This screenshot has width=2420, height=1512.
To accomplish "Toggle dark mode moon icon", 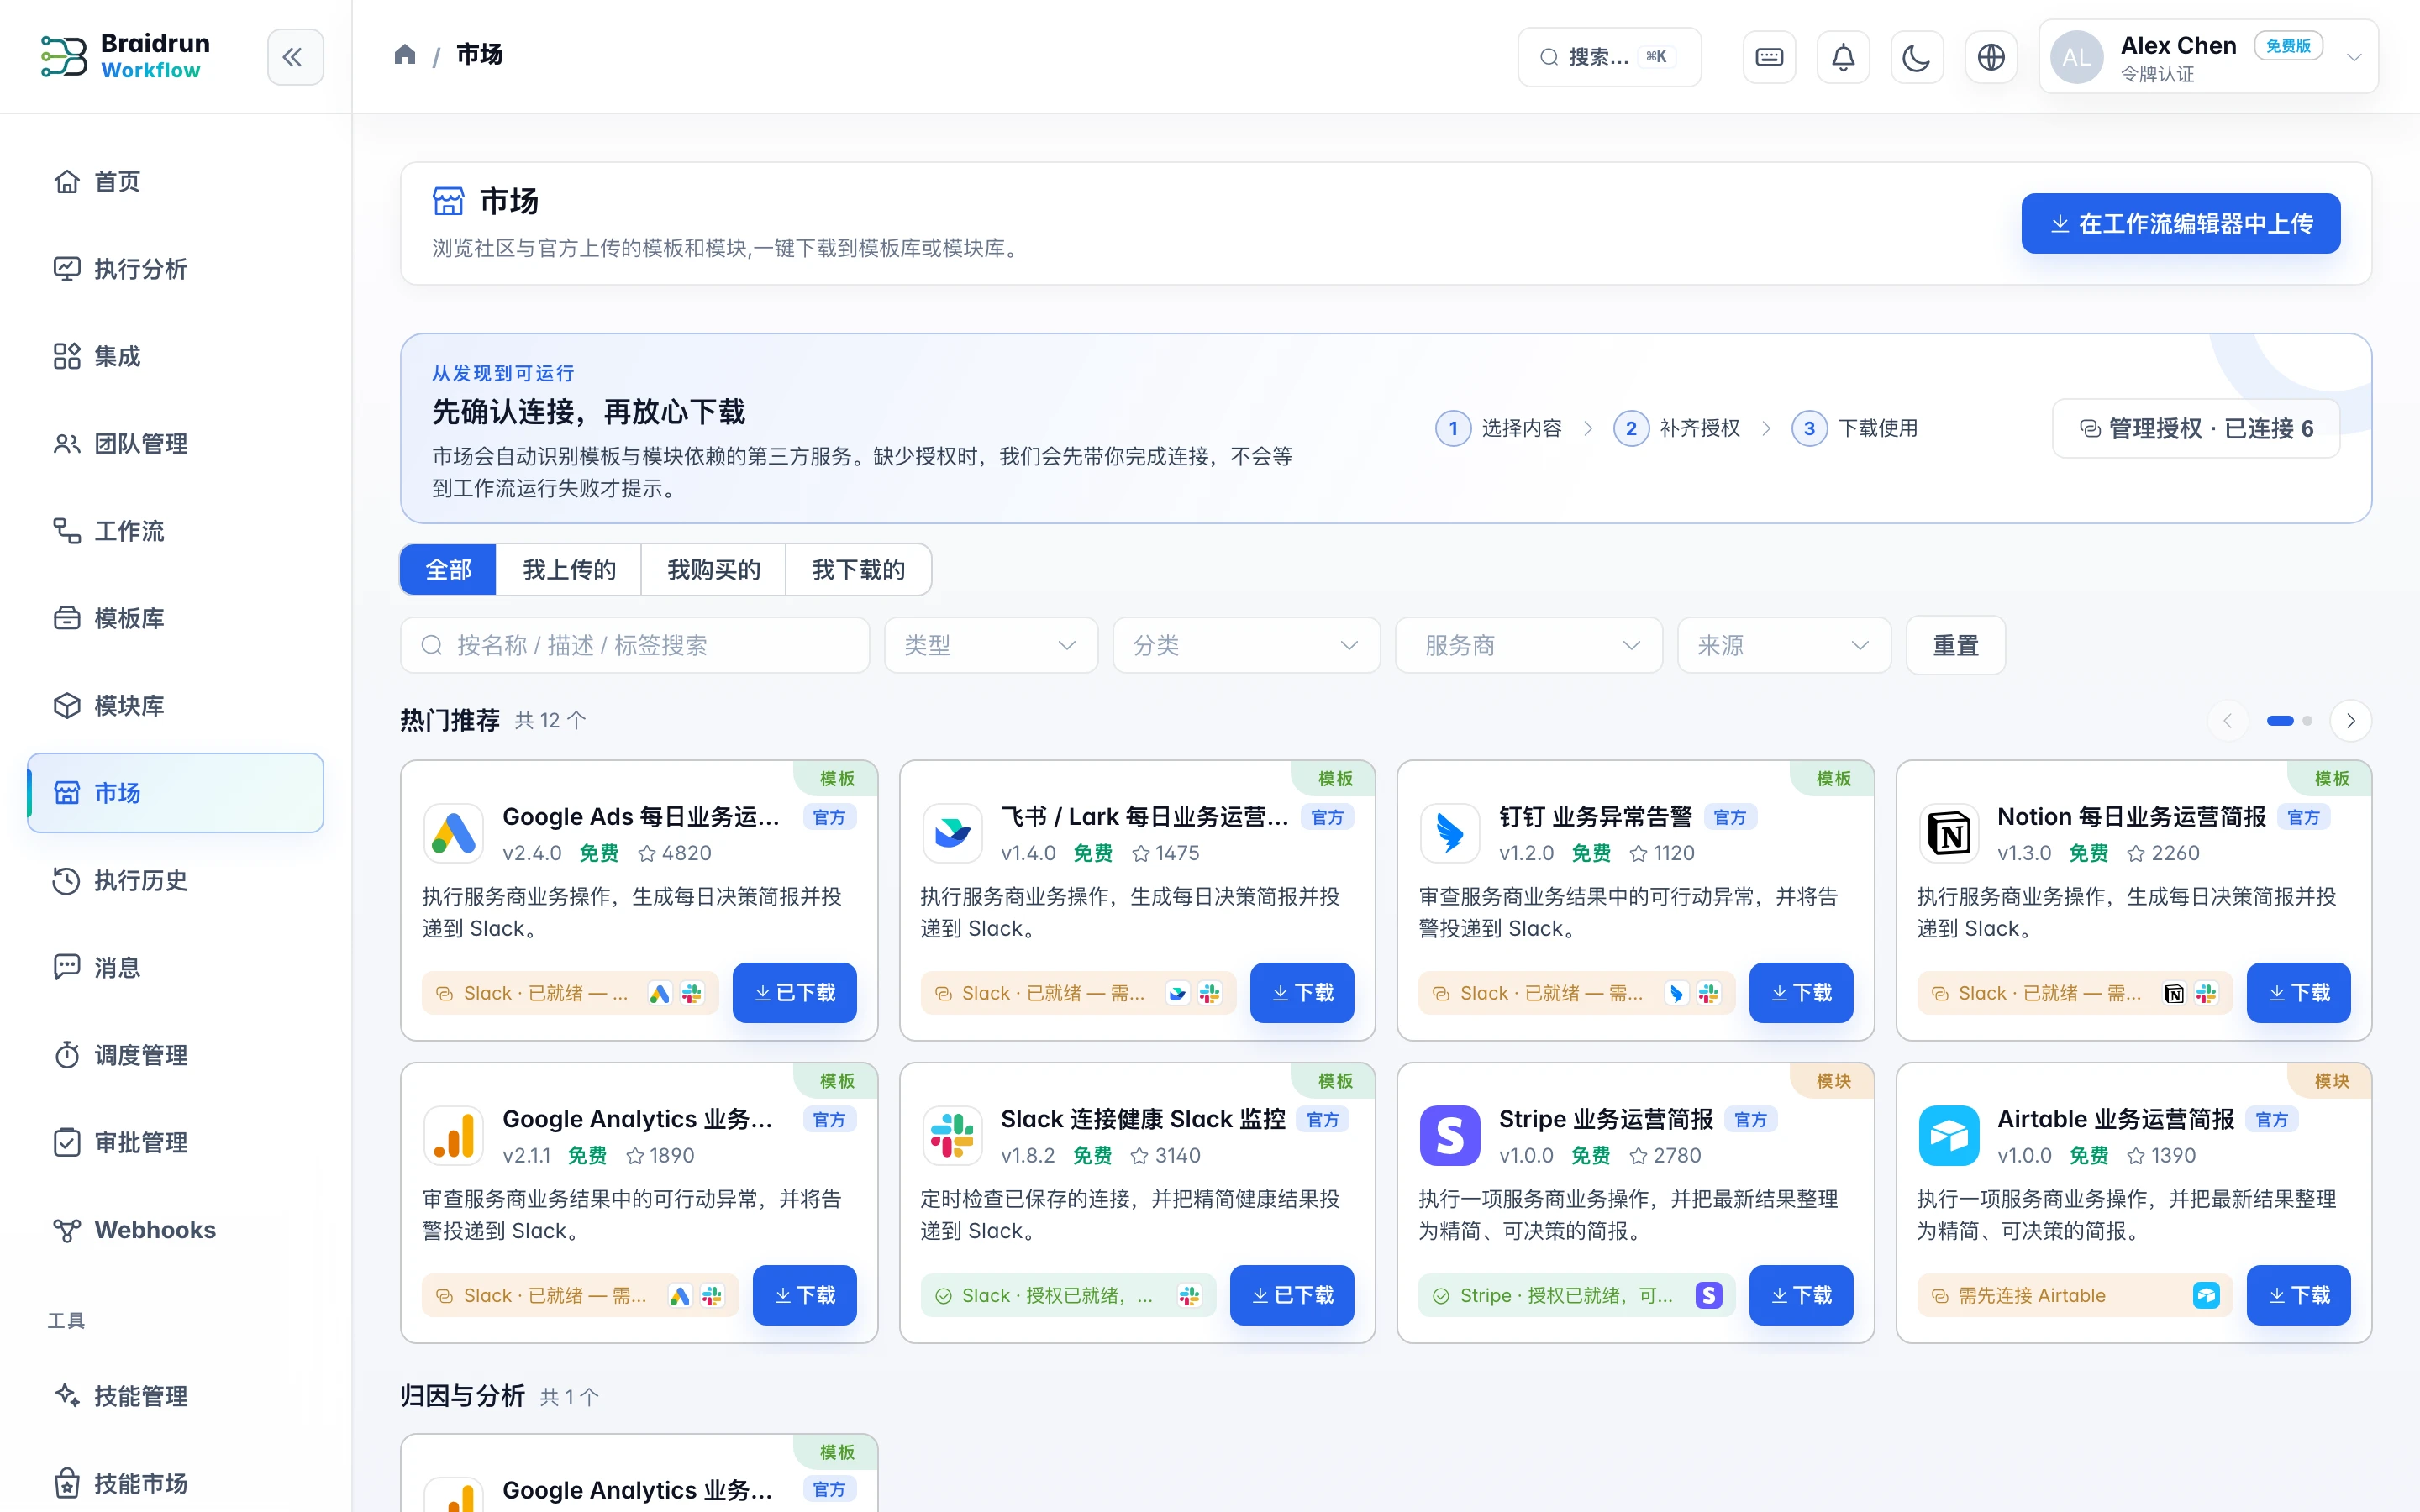I will [x=1917, y=57].
